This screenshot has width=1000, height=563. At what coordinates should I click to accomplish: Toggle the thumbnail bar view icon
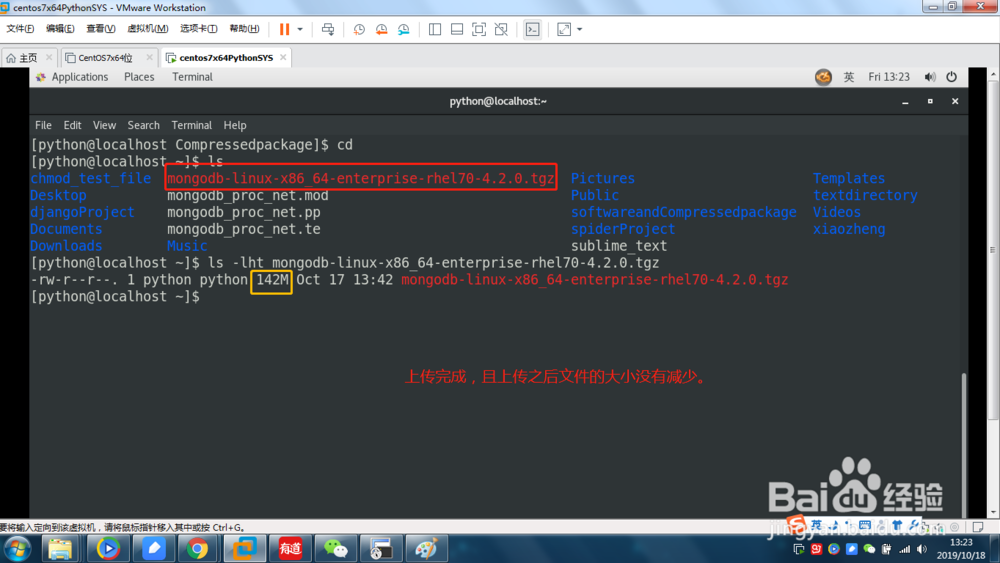tap(457, 29)
